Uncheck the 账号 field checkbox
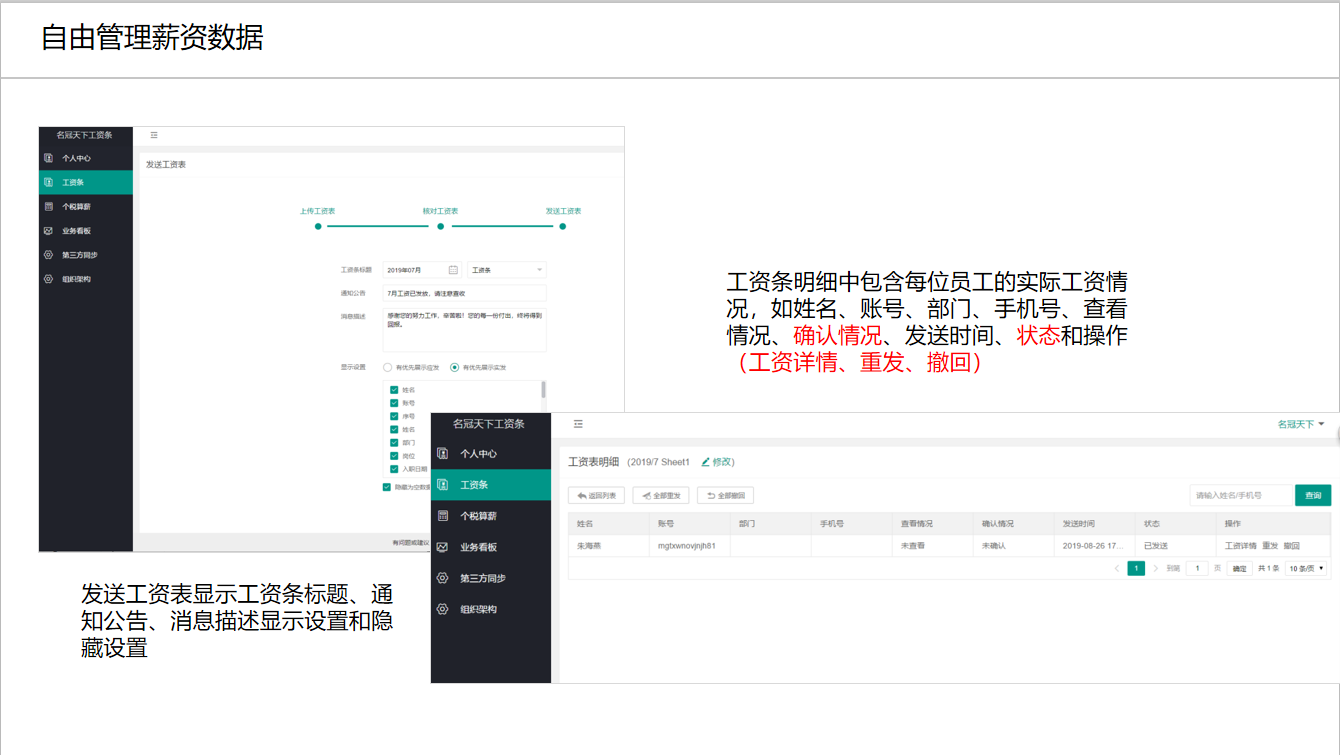Image resolution: width=1340 pixels, height=755 pixels. (394, 403)
